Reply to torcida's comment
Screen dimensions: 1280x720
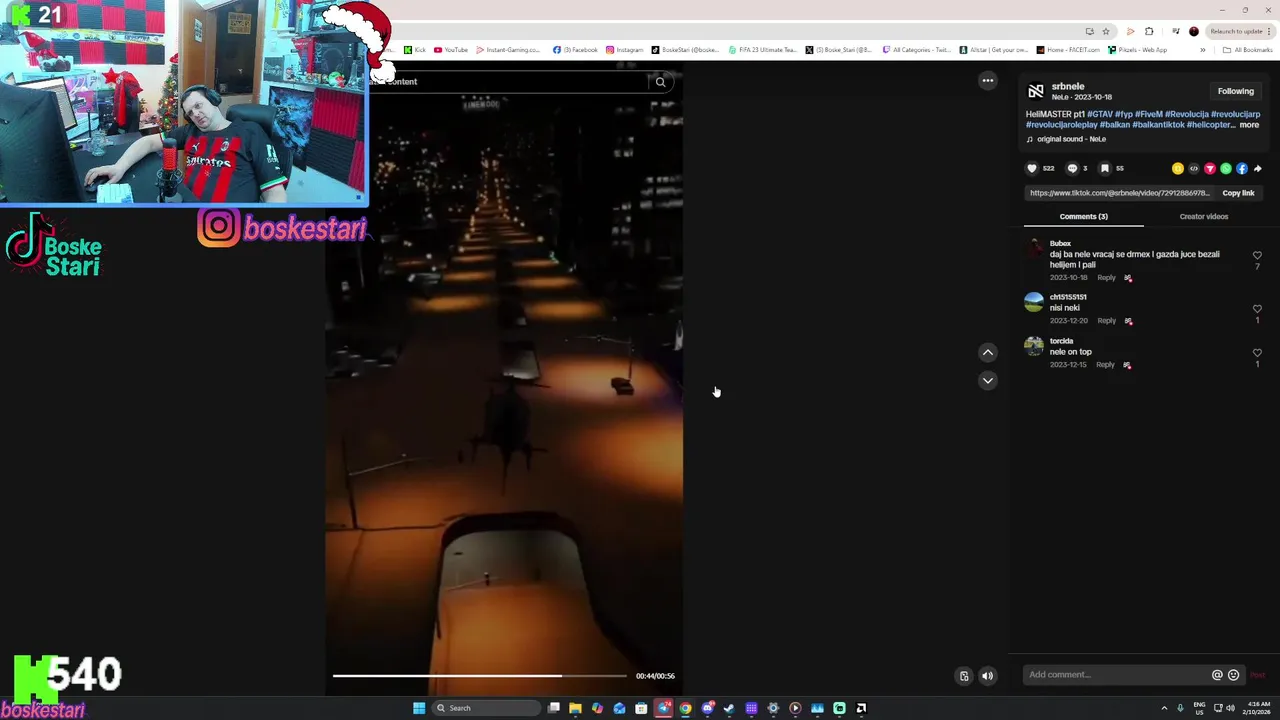(x=1105, y=364)
